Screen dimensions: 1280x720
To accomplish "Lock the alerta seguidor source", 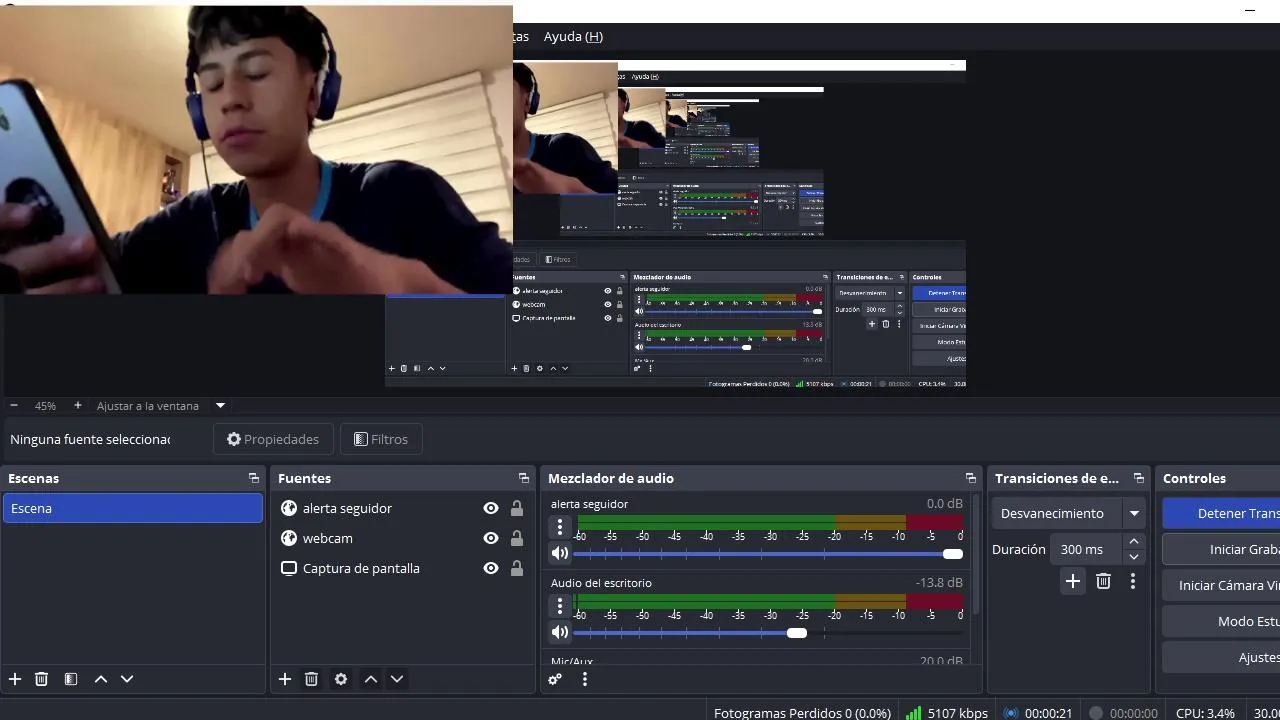I will click(x=517, y=508).
